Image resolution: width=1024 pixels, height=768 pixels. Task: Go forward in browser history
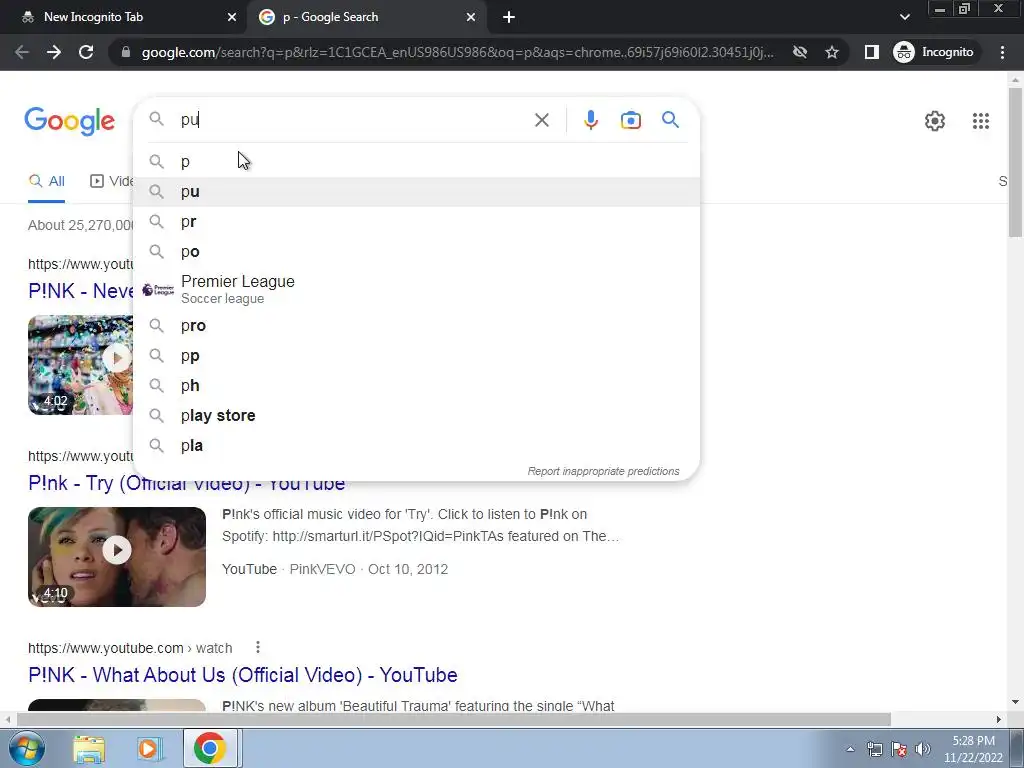click(x=54, y=52)
